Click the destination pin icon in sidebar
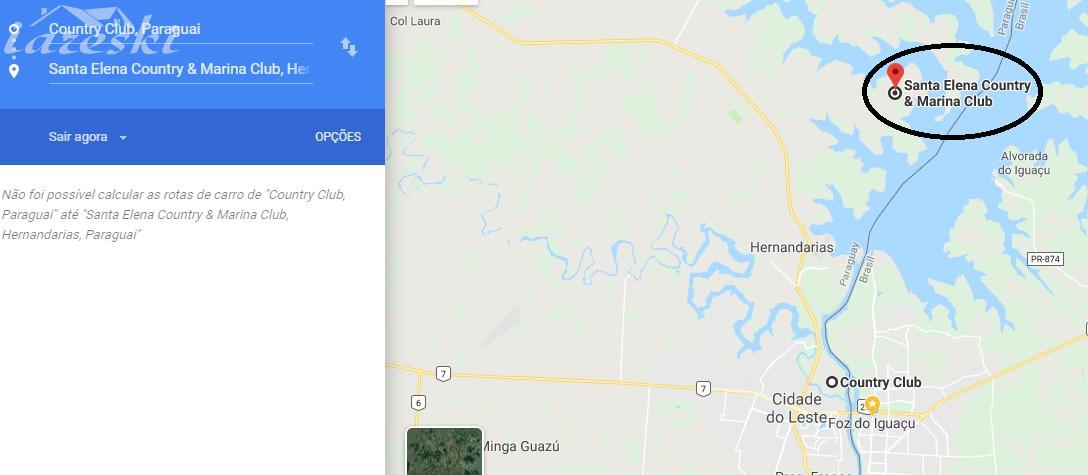Viewport: 1088px width, 475px height. coord(15,71)
